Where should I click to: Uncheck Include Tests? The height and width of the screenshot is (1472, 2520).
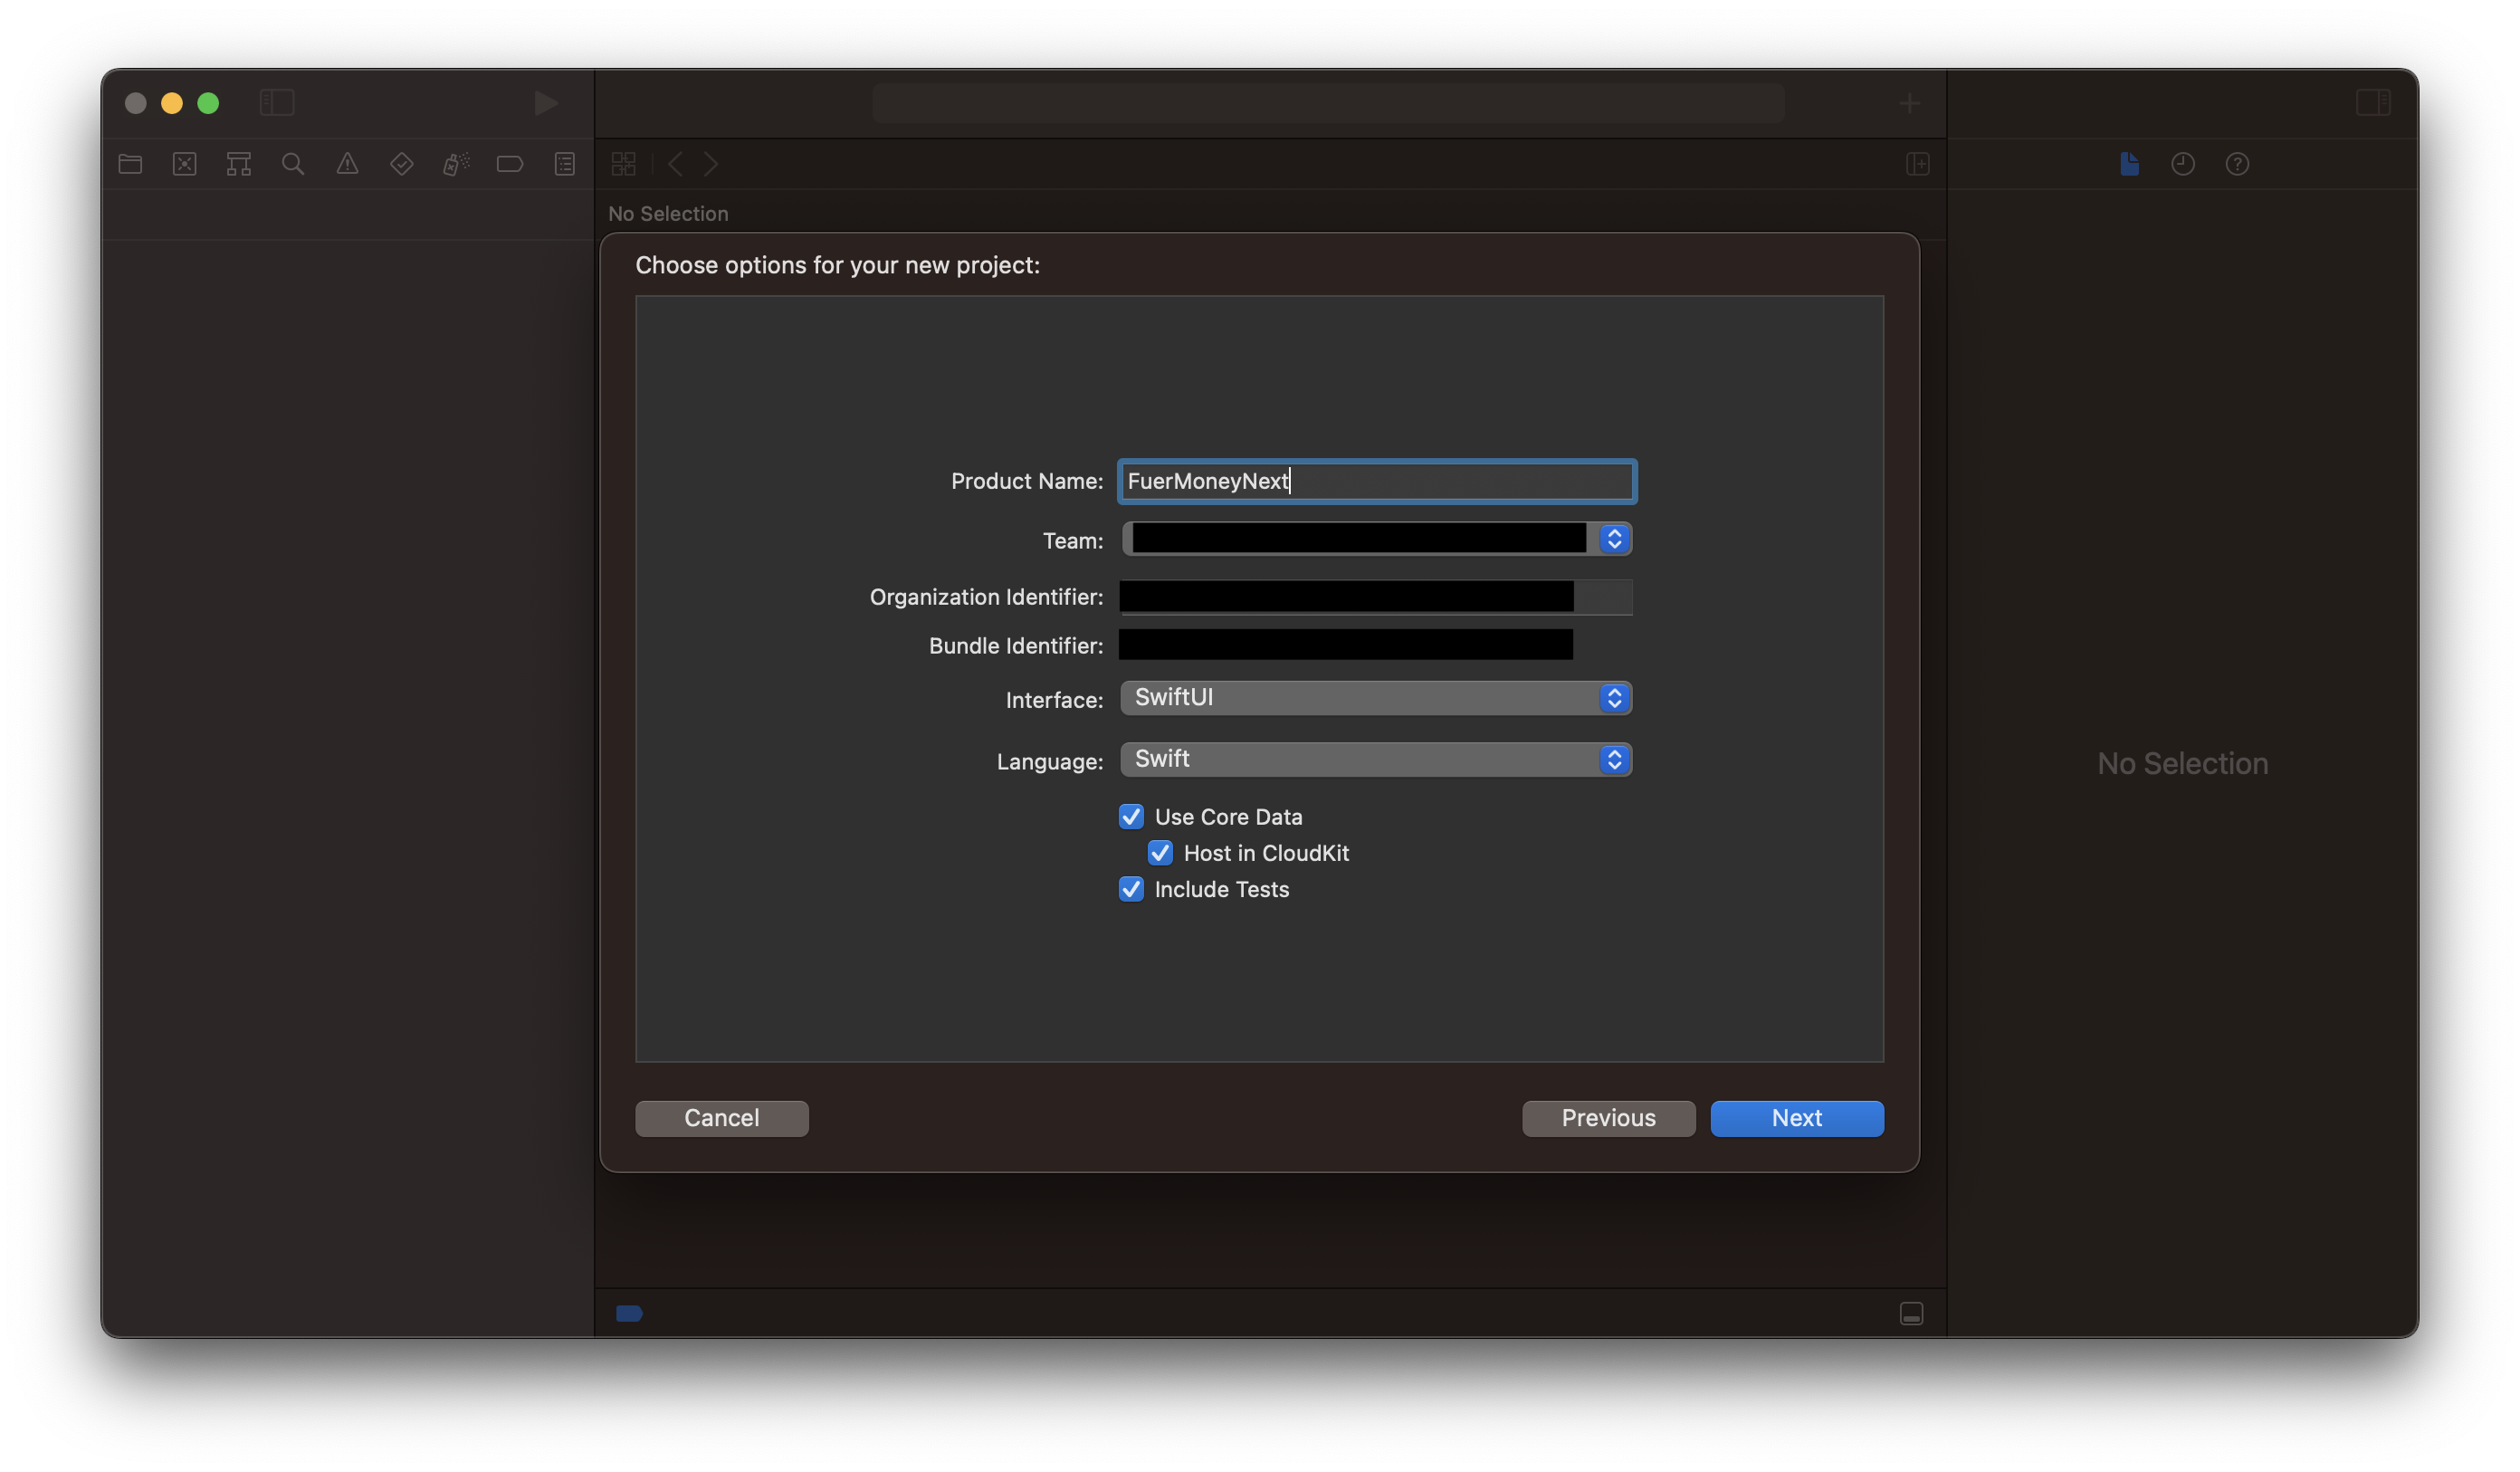pos(1131,889)
